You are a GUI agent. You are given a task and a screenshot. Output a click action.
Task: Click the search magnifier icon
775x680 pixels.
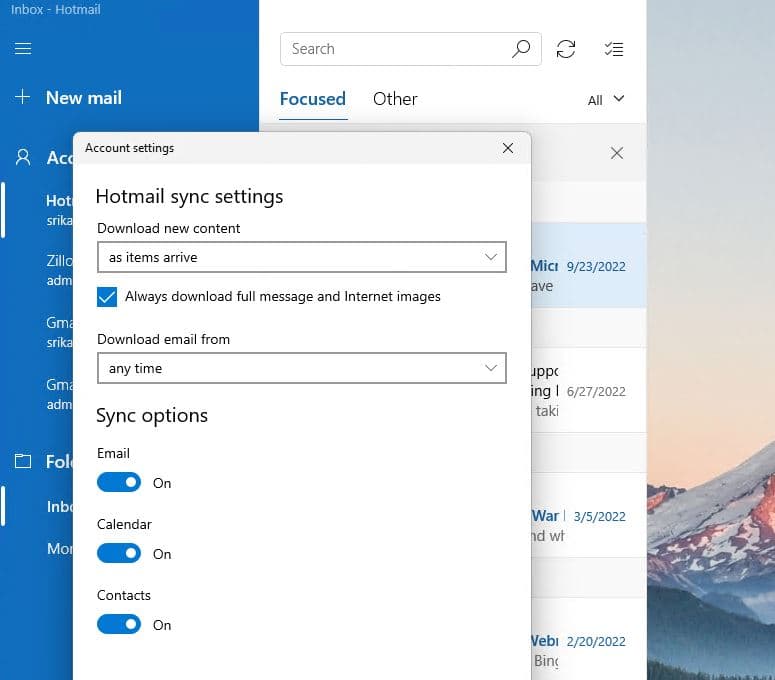[x=521, y=49]
